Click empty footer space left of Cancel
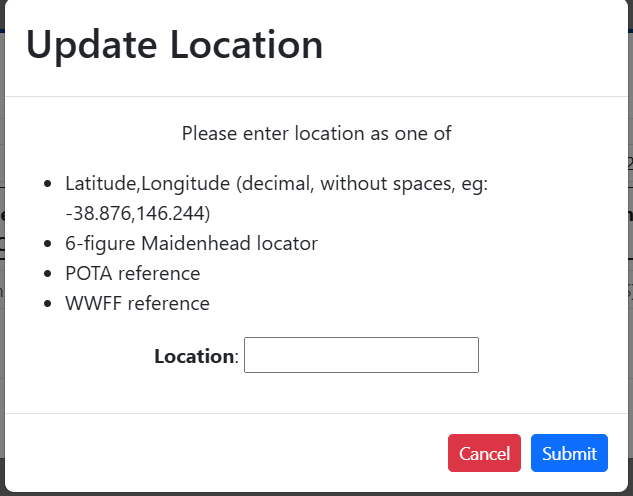Viewport: 633px width, 496px height. [x=220, y=453]
